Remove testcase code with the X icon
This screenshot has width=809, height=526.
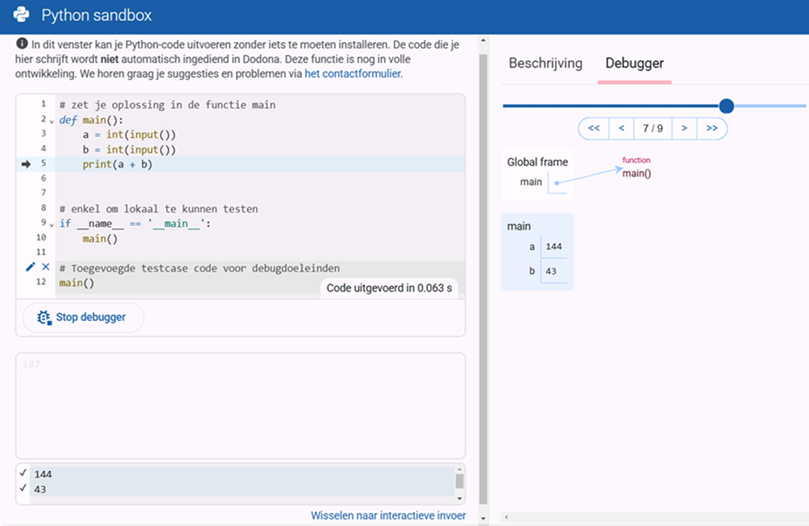[46, 267]
